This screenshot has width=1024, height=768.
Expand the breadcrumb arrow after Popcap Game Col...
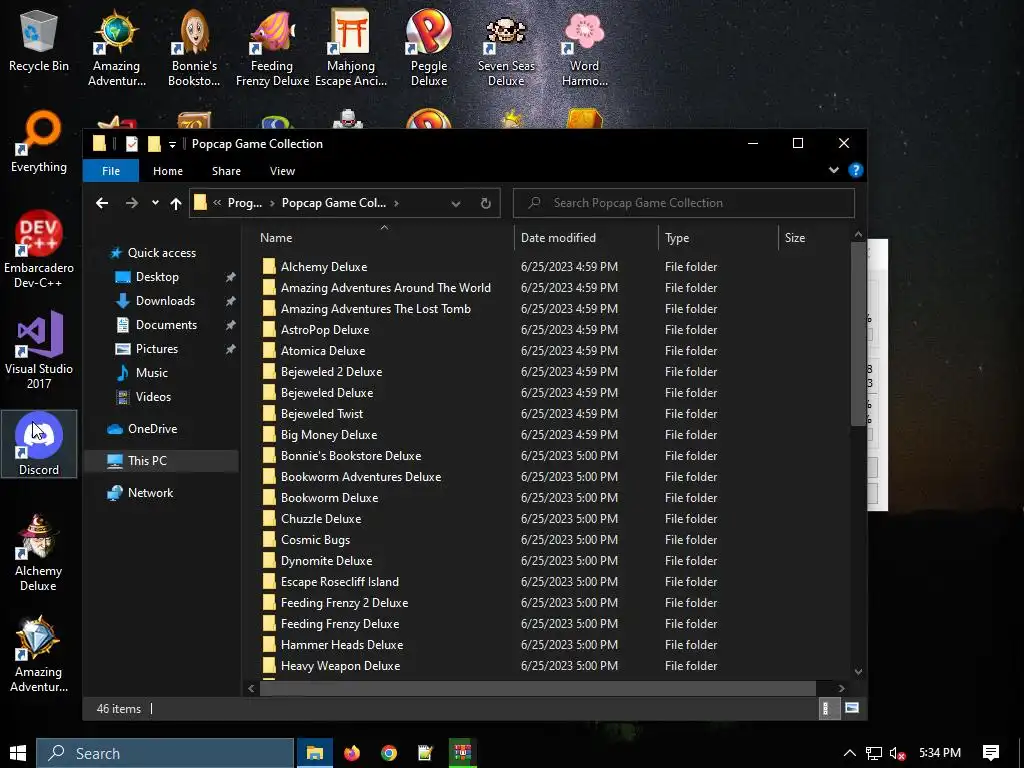(x=396, y=203)
